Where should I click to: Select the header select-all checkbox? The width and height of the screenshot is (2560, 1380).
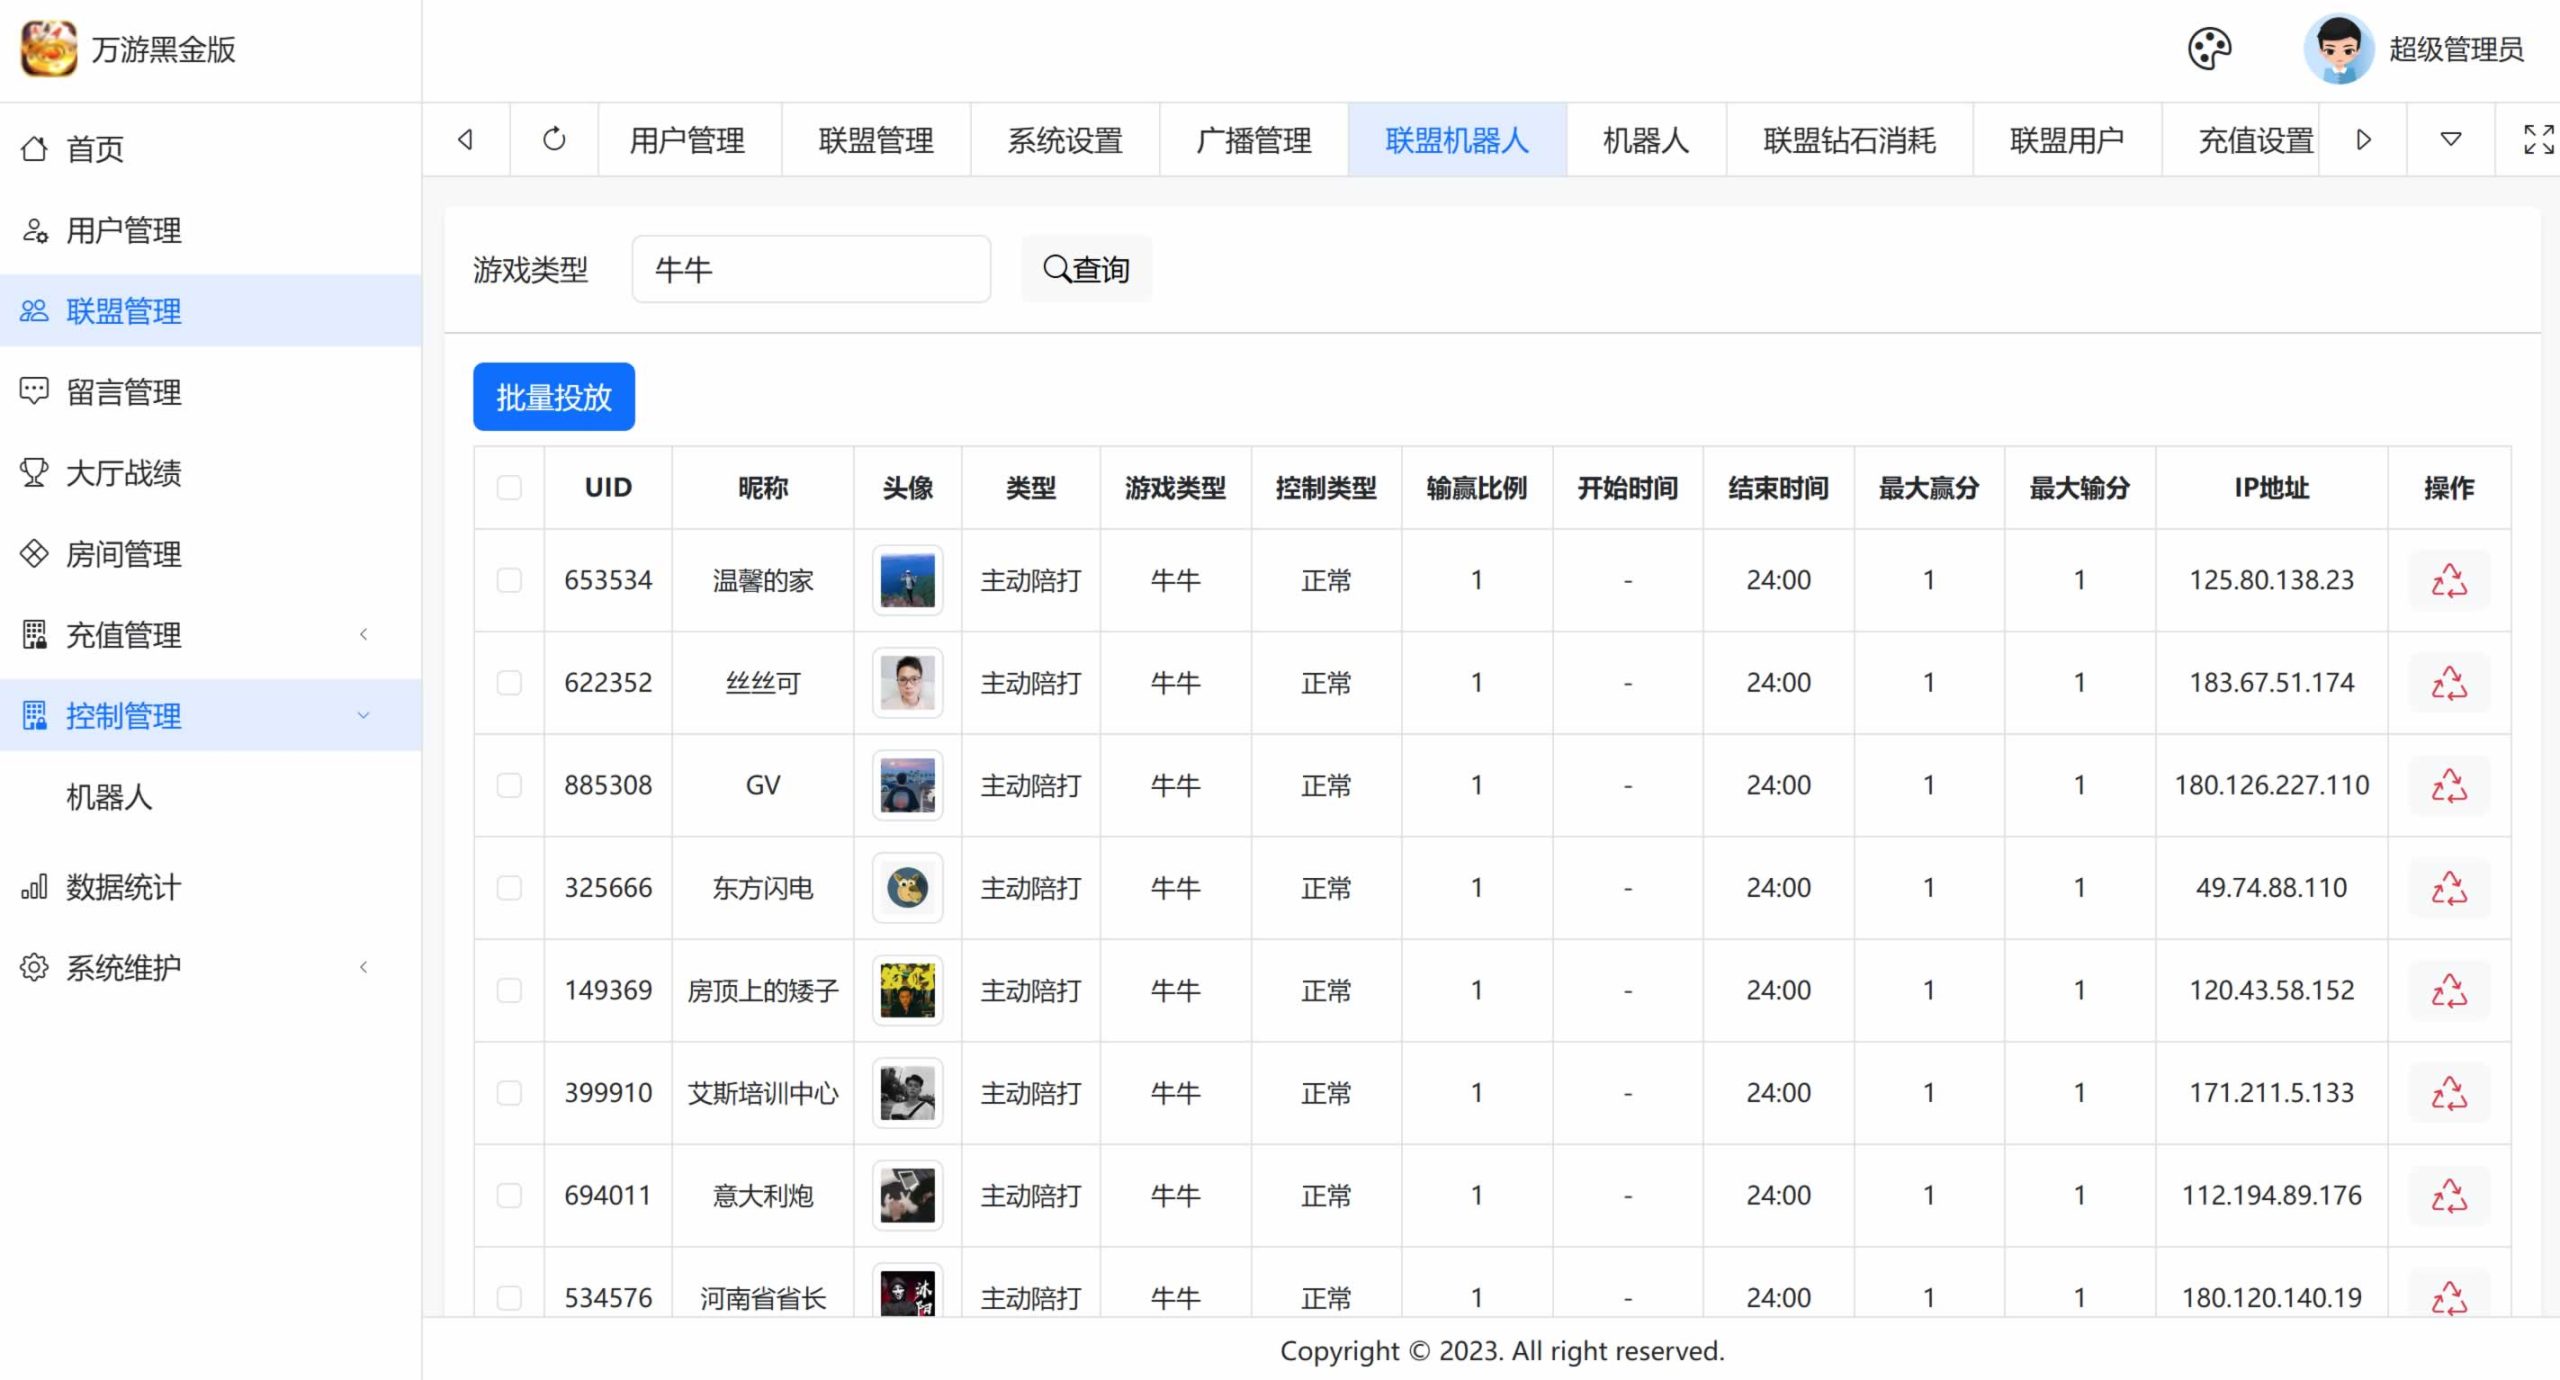pyautogui.click(x=509, y=488)
